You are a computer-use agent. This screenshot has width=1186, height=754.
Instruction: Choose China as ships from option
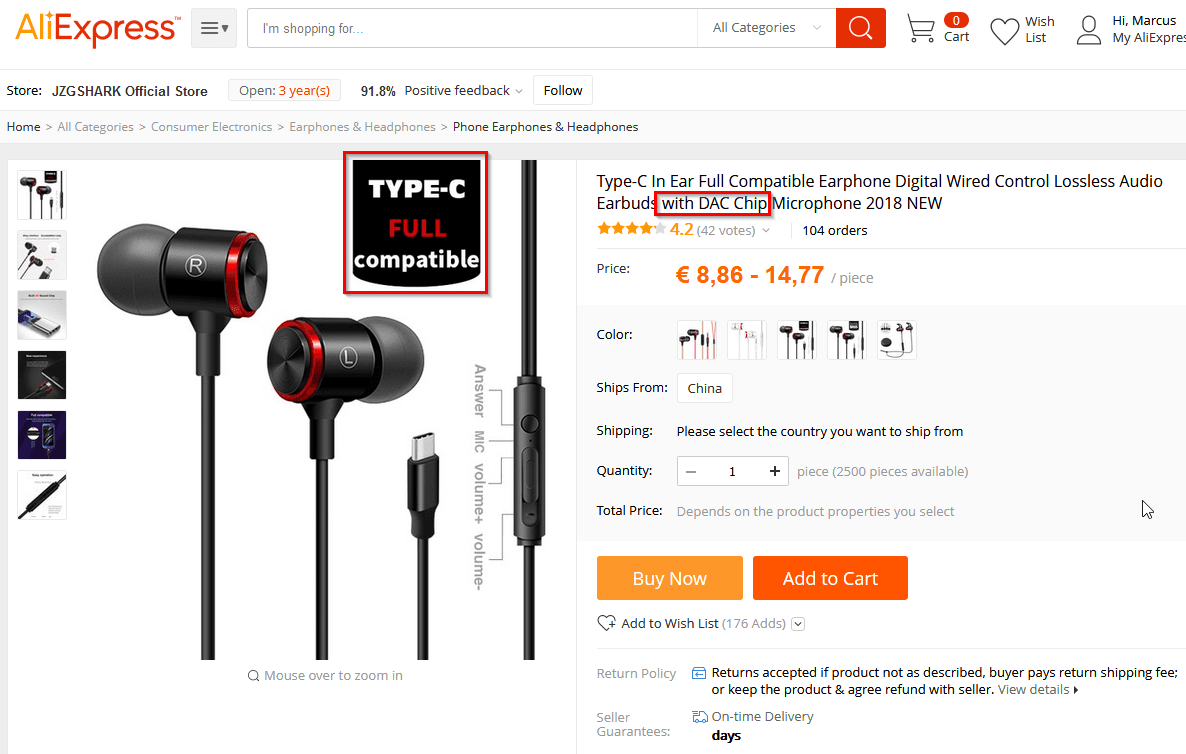704,388
